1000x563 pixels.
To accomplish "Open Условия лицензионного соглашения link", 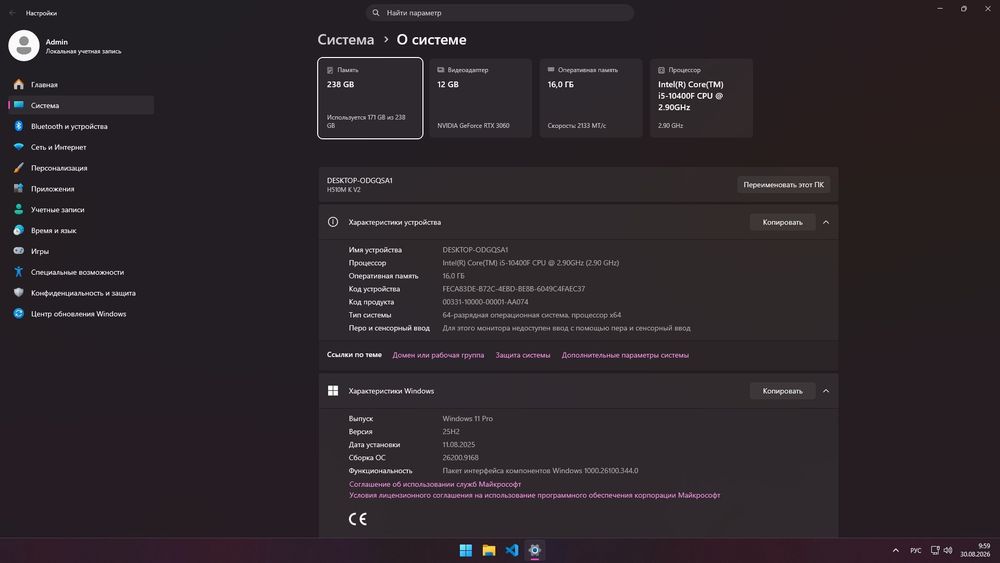I will coord(534,495).
